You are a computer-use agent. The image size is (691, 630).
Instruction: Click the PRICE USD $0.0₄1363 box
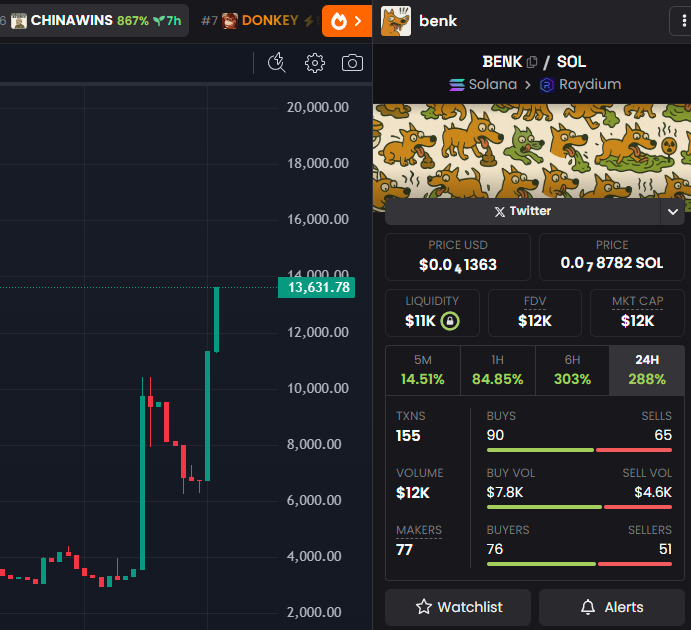pos(458,257)
